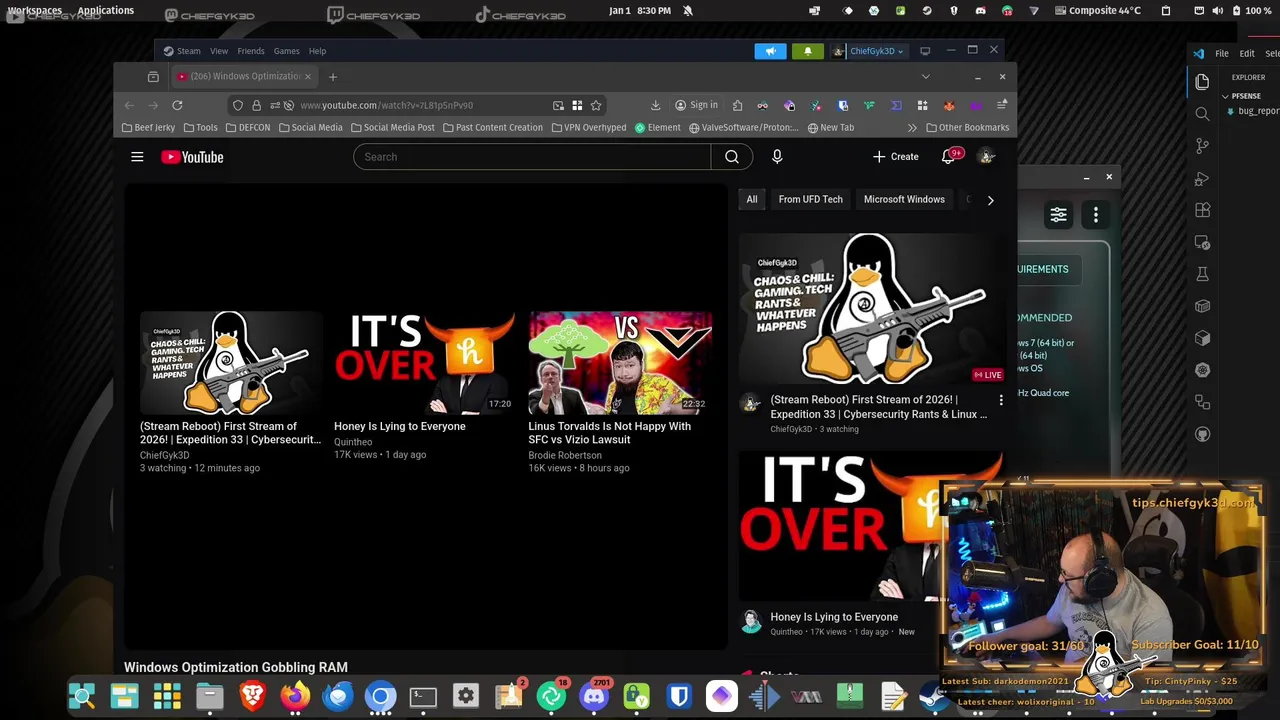Viewport: 1280px width, 720px height.
Task: Click the Element bookmark
Action: pyautogui.click(x=657, y=128)
